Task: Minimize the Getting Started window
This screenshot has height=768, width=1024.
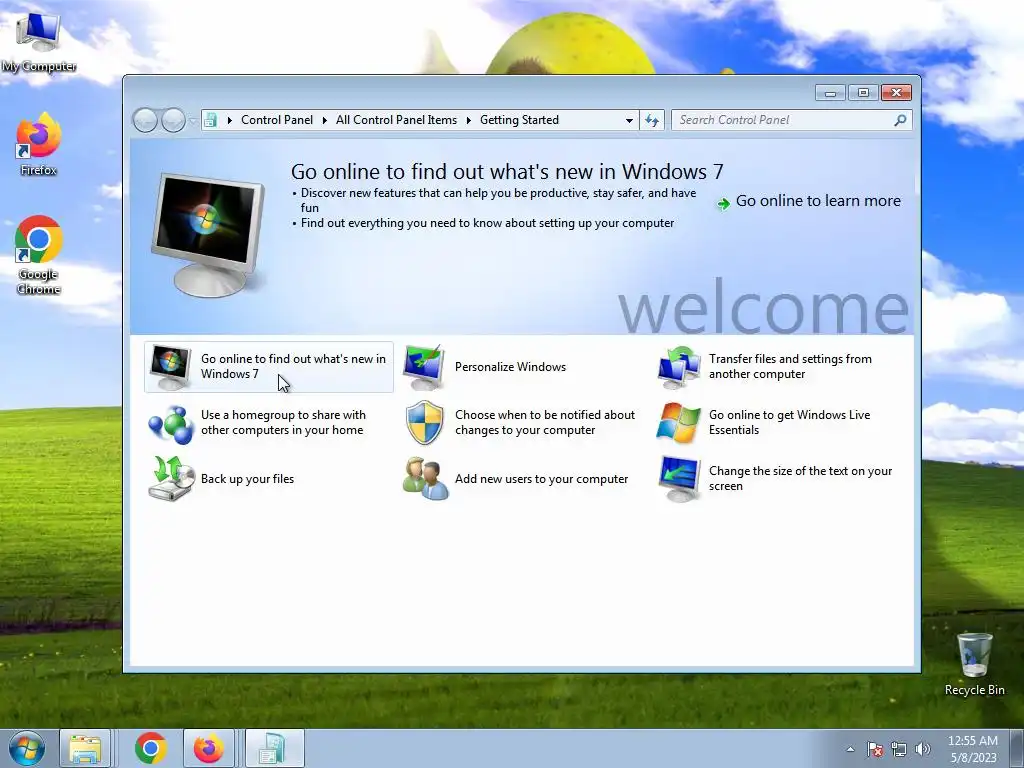Action: pos(830,93)
